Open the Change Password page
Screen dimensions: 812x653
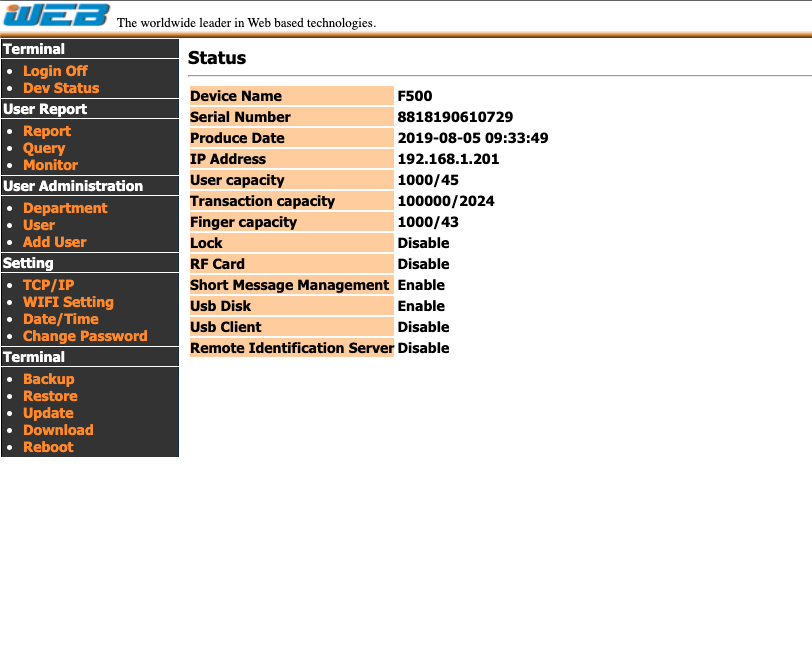84,336
